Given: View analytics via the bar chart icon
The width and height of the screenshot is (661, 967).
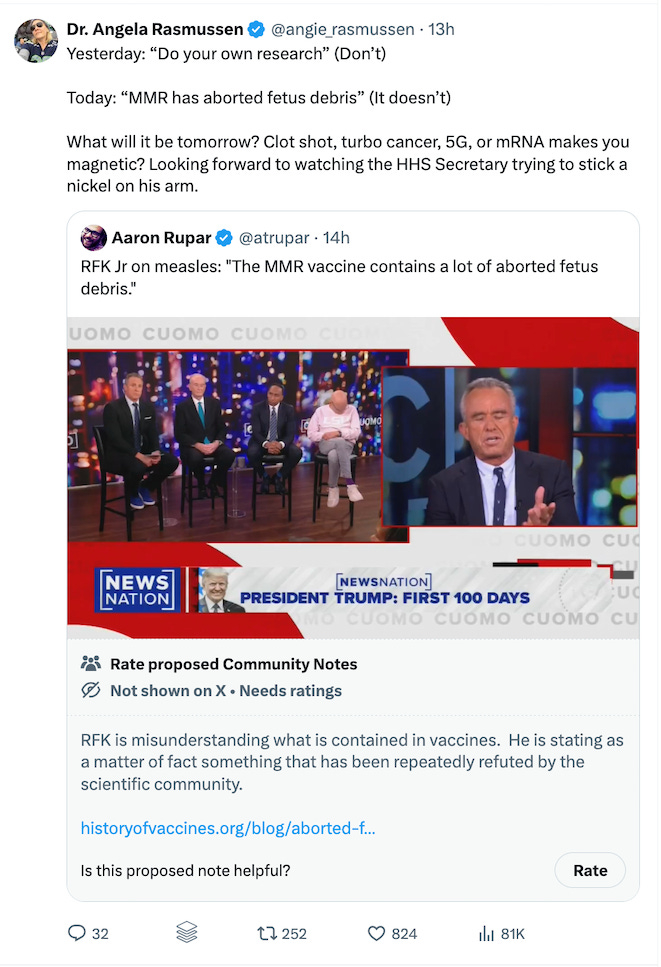Looking at the screenshot, I should point(487,934).
